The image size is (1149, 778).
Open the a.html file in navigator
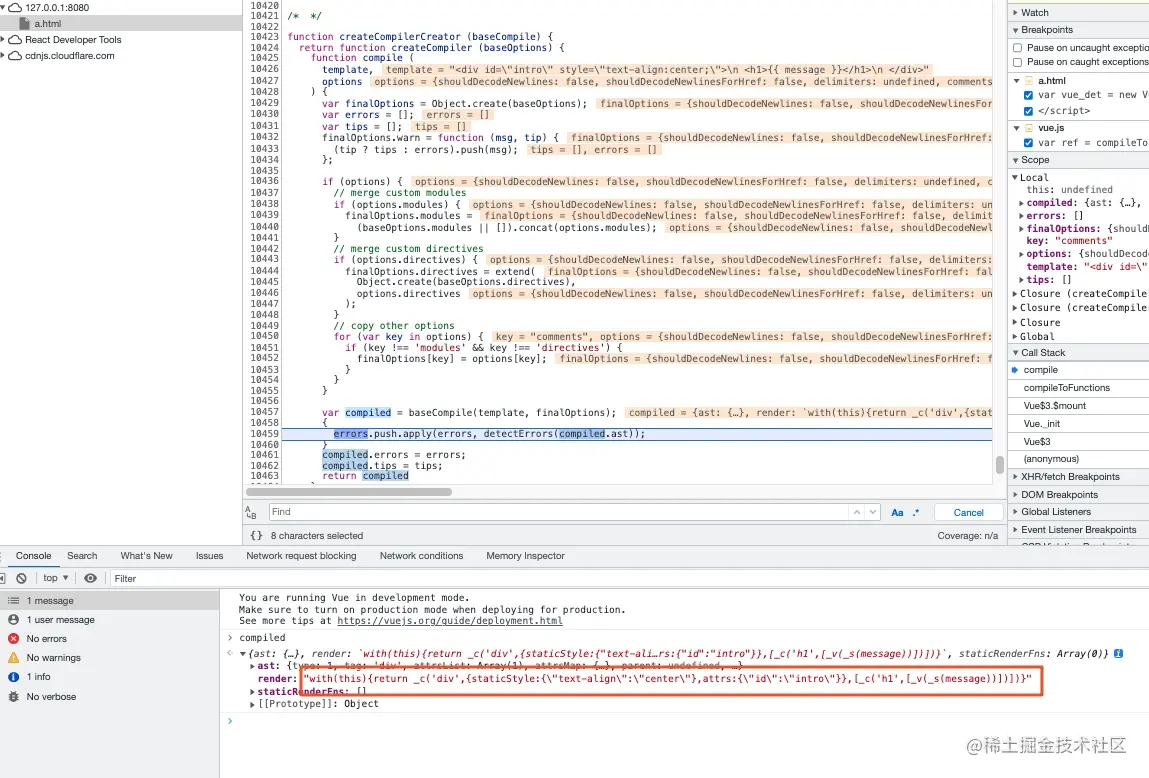(48, 23)
